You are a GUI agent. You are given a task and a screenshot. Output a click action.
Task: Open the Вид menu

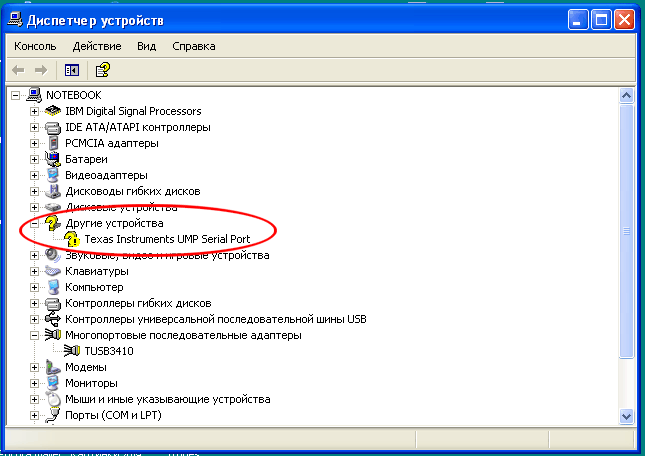[x=146, y=46]
